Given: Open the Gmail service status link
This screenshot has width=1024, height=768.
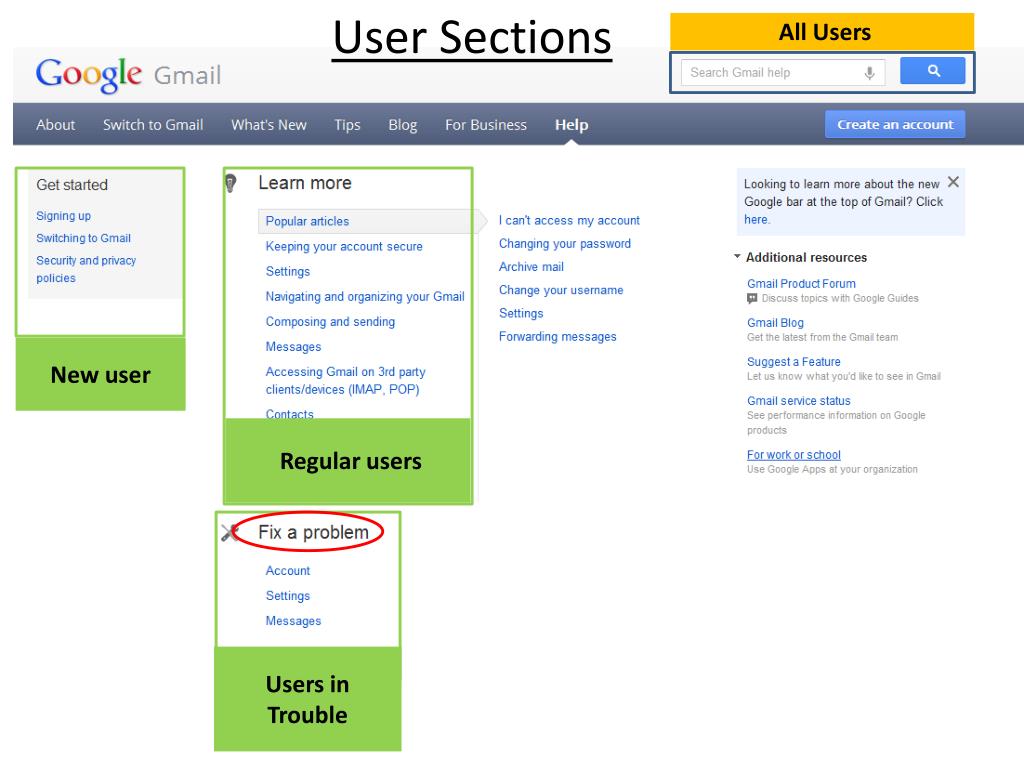Looking at the screenshot, I should pos(799,401).
